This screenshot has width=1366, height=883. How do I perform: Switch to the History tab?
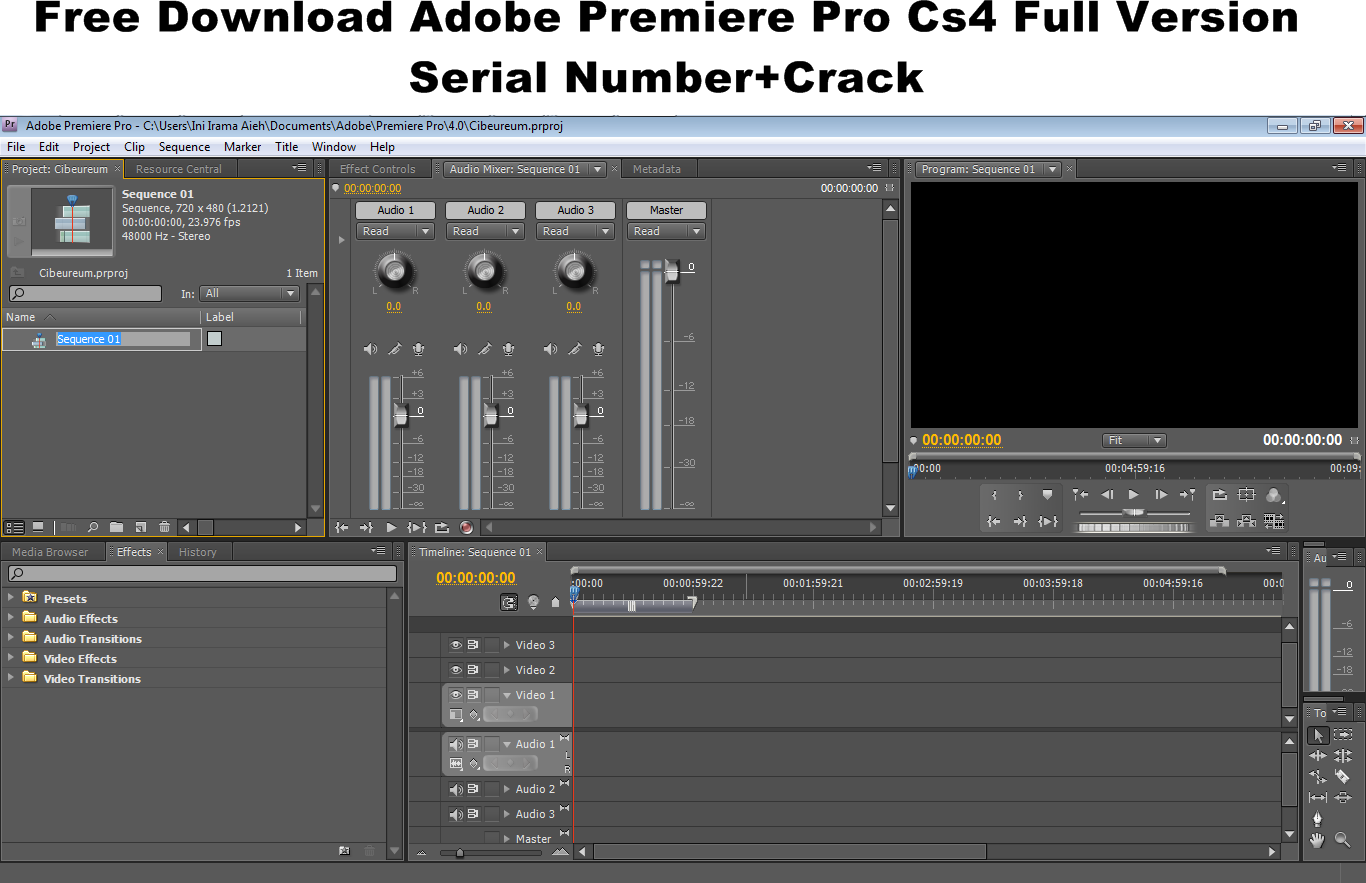point(197,552)
